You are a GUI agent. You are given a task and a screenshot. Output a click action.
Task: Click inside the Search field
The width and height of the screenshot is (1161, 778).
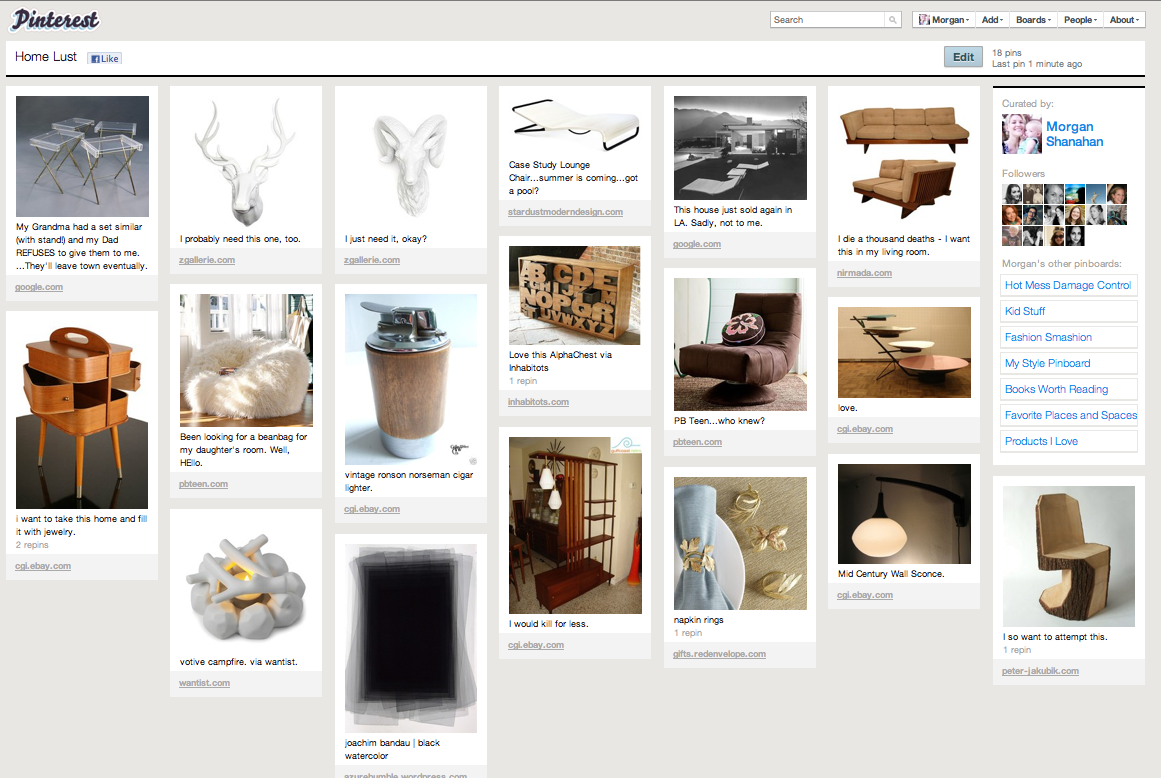click(828, 20)
